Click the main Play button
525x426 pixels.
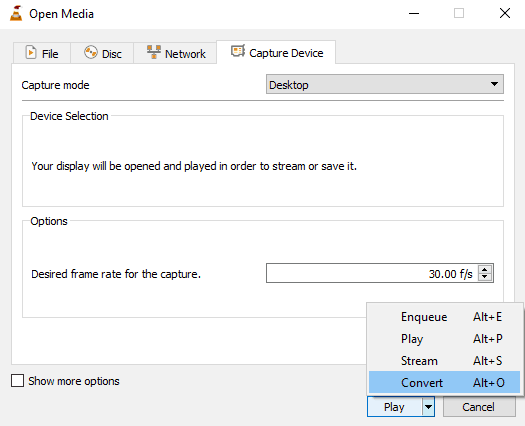pos(395,407)
